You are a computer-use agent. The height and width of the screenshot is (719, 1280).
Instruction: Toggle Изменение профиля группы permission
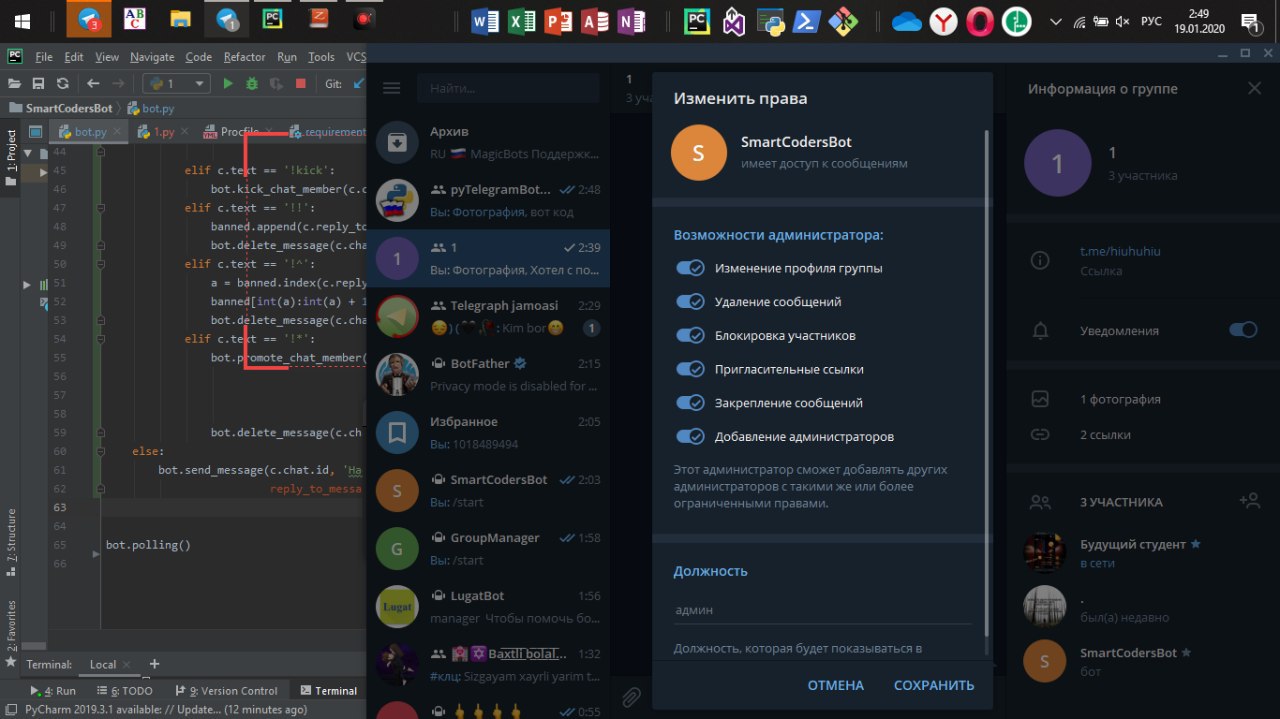(x=691, y=268)
